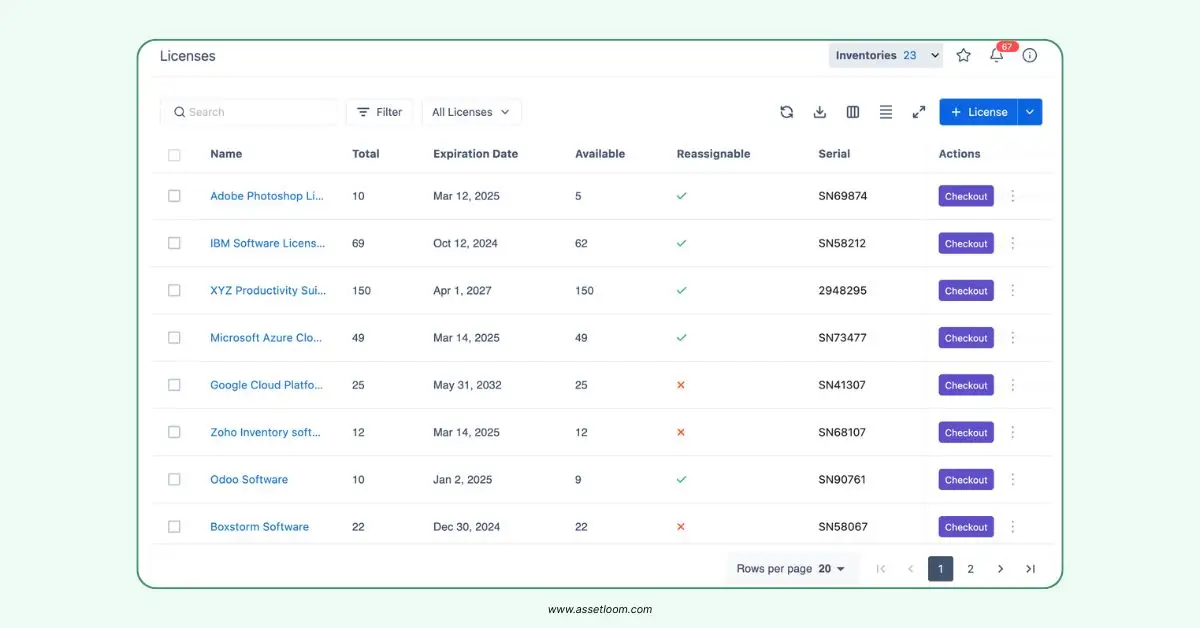1200x628 pixels.
Task: Select the Odoo Software row checkbox
Action: 174,479
